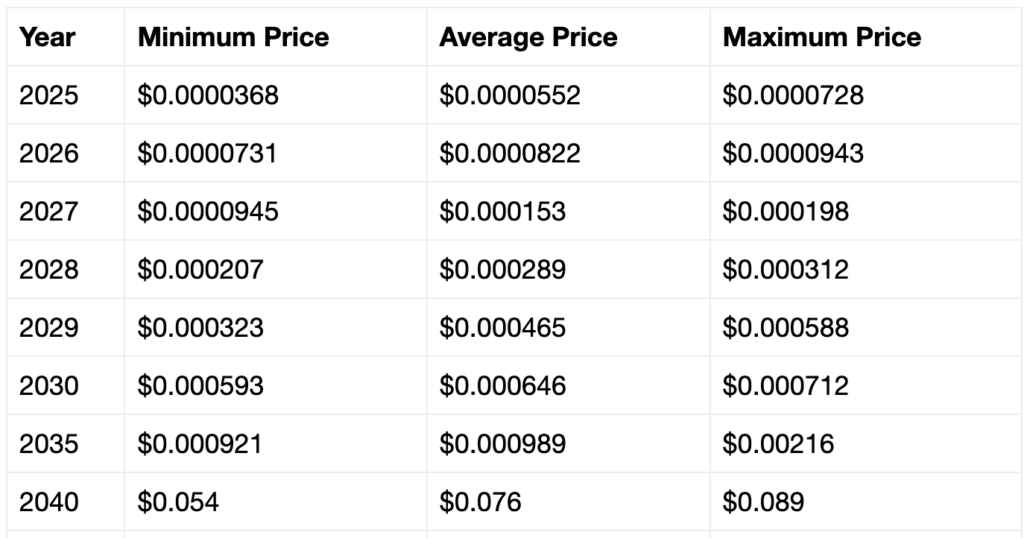Select the 2030 average price $0.000646

[502, 386]
